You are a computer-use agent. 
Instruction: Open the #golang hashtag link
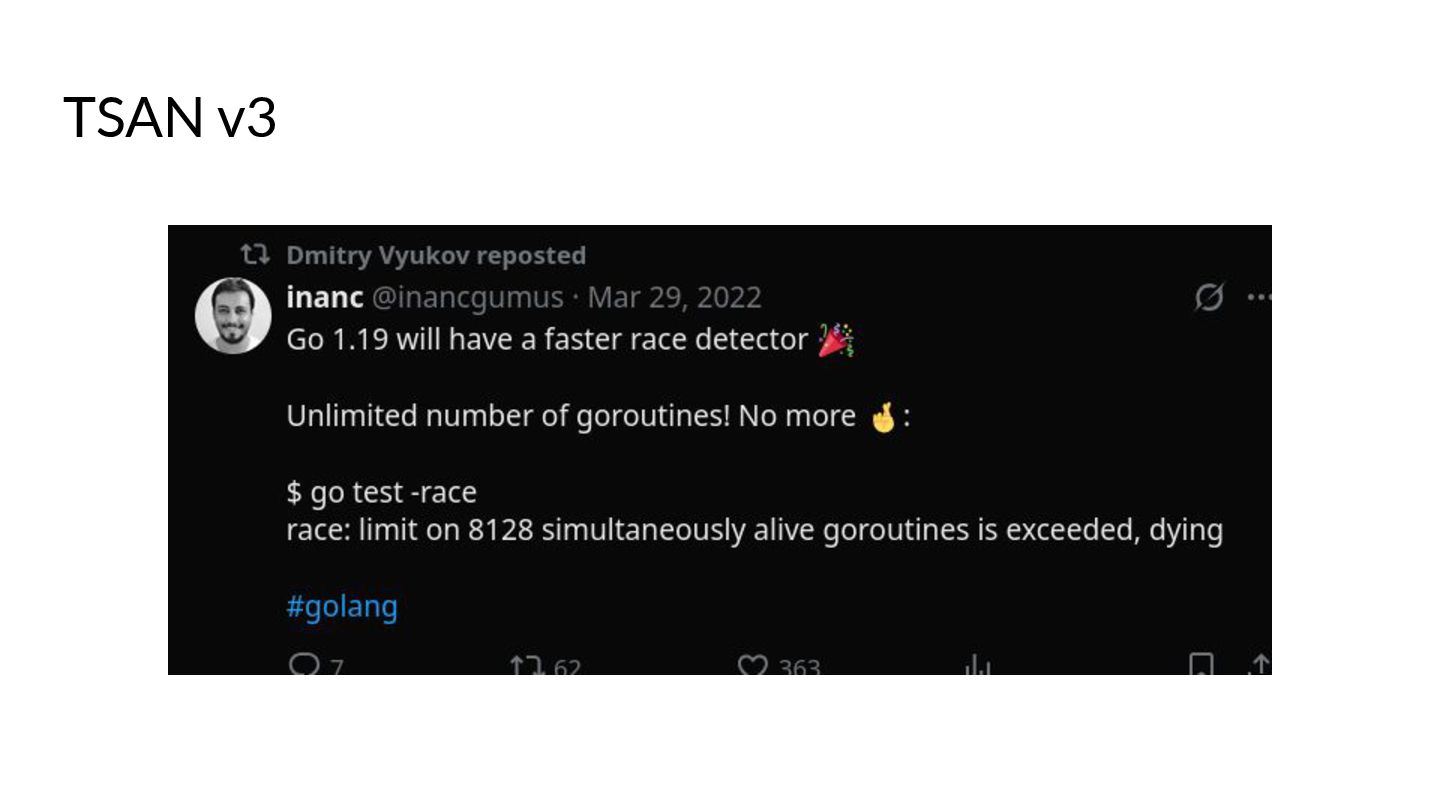342,607
